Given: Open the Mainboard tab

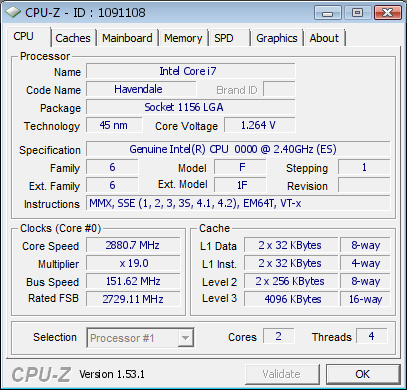Looking at the screenshot, I should pyautogui.click(x=127, y=38).
